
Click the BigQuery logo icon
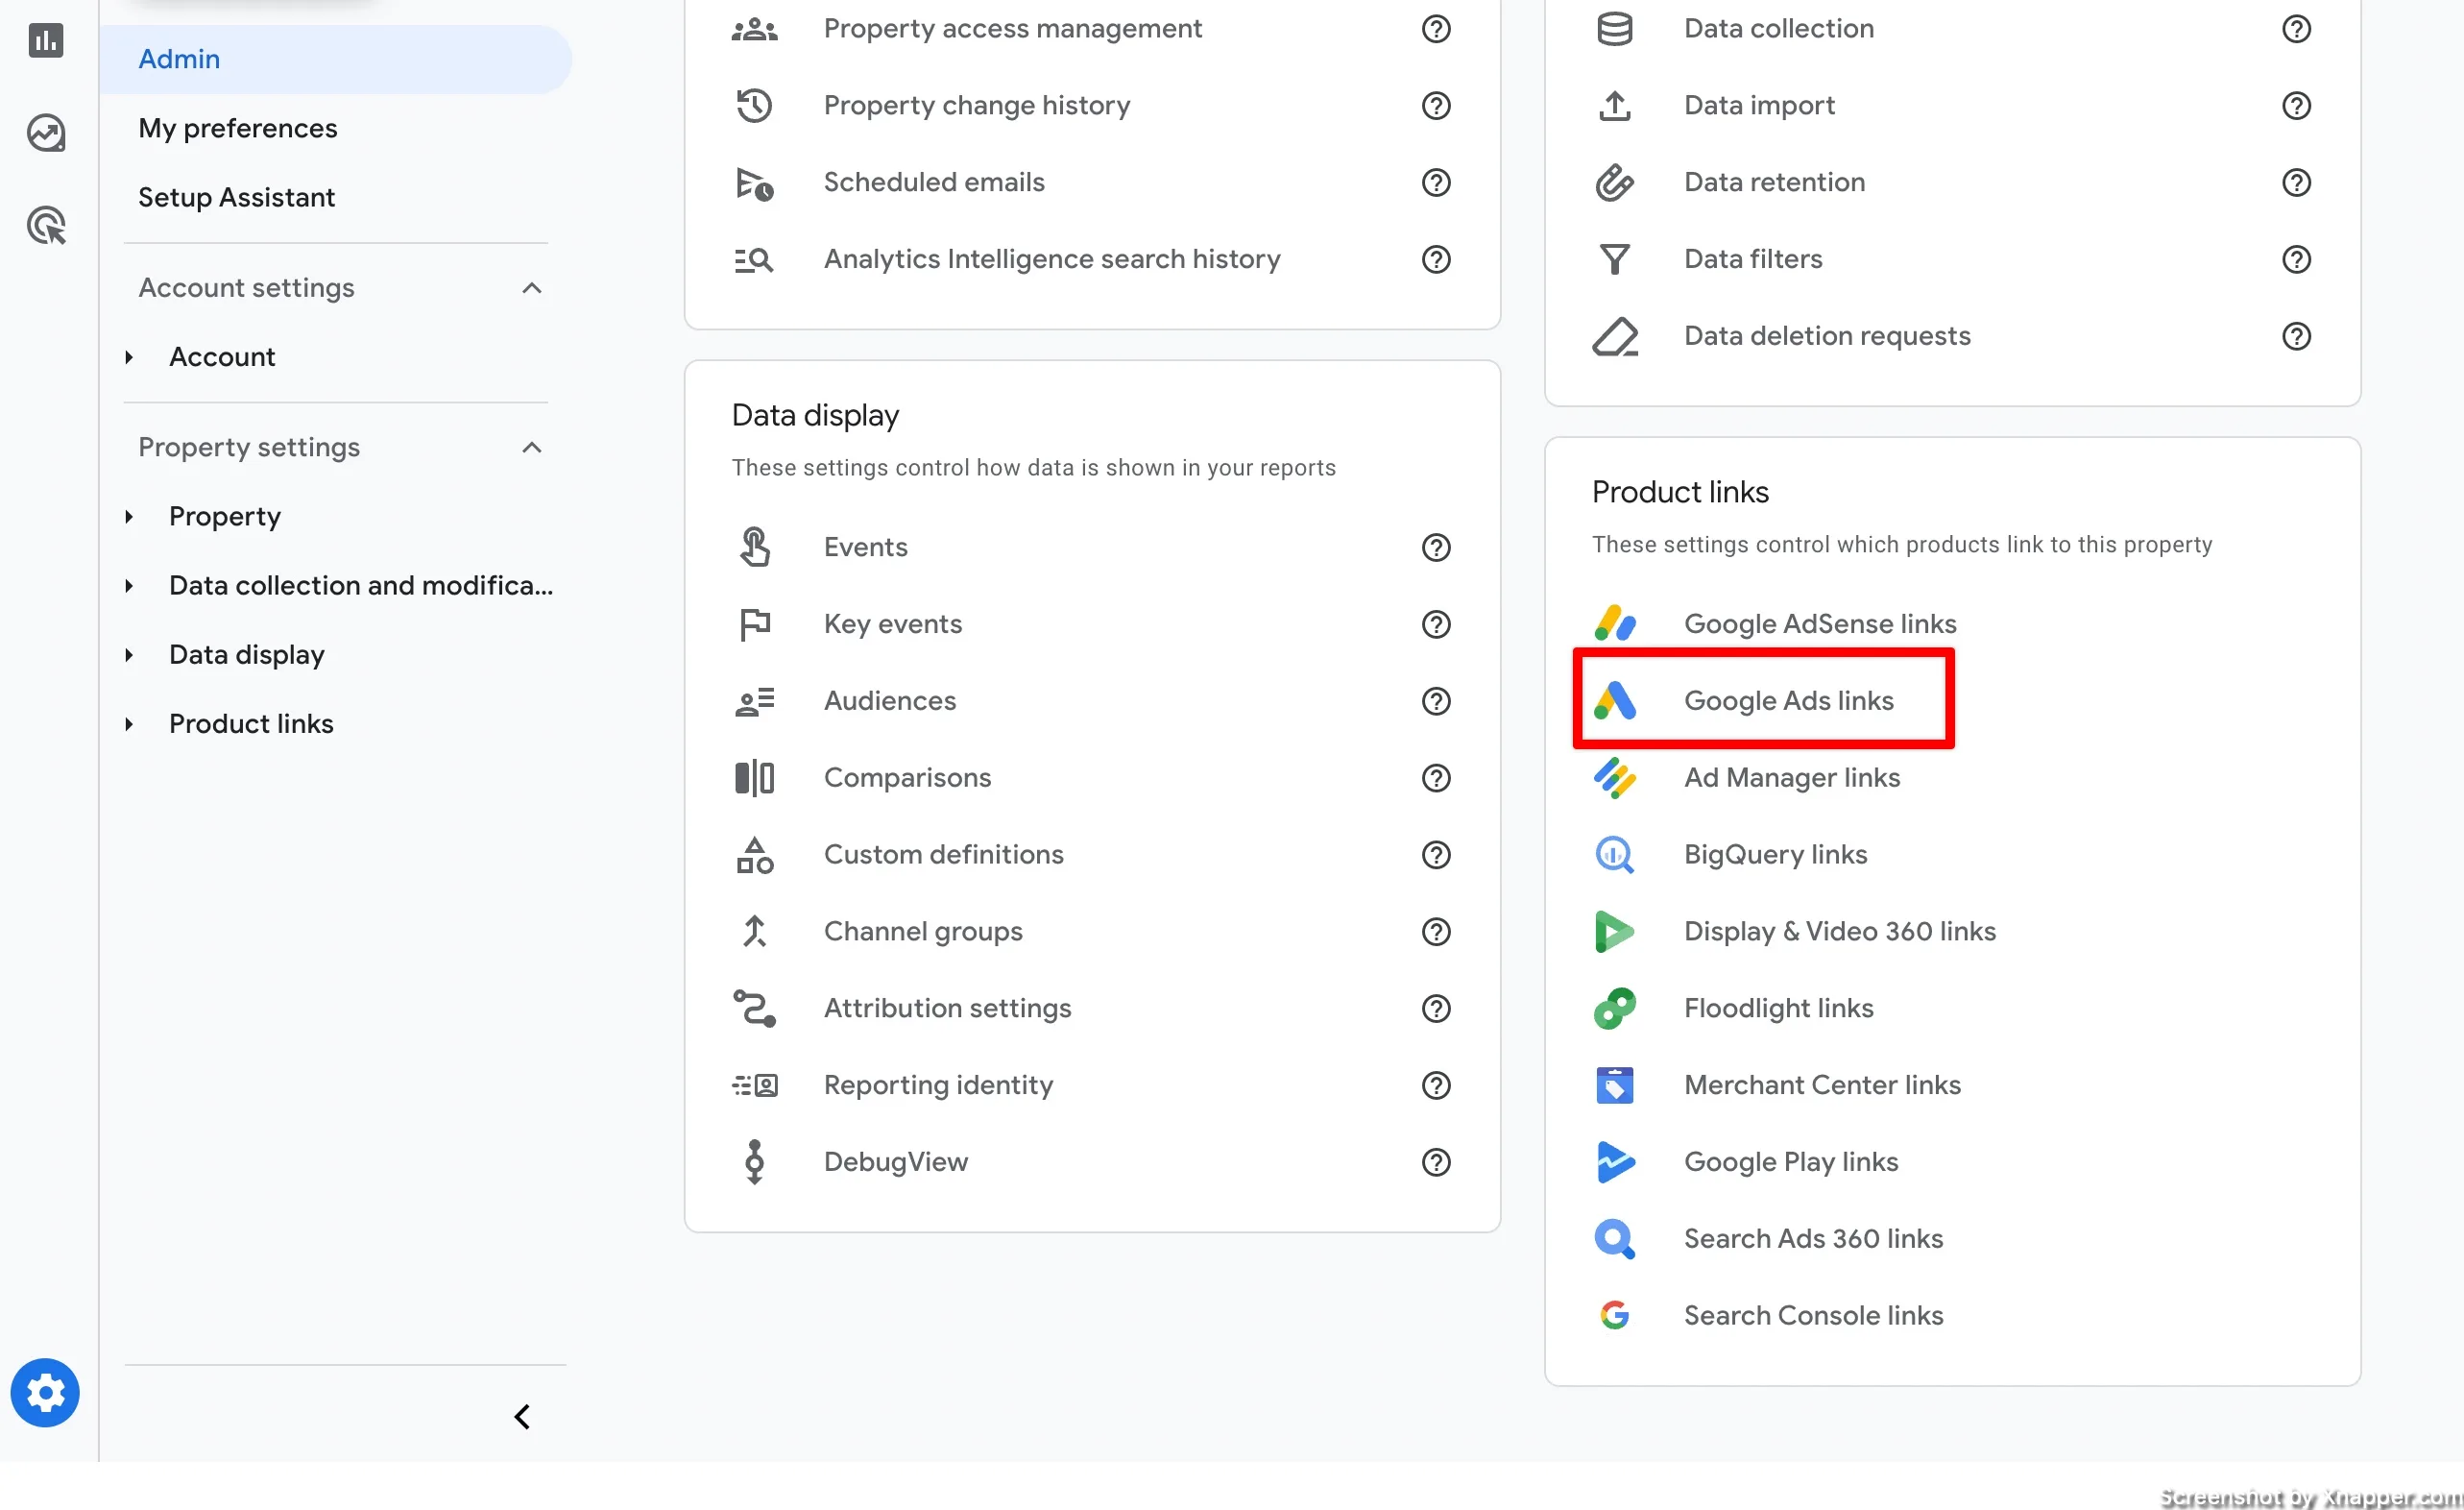tap(1614, 855)
